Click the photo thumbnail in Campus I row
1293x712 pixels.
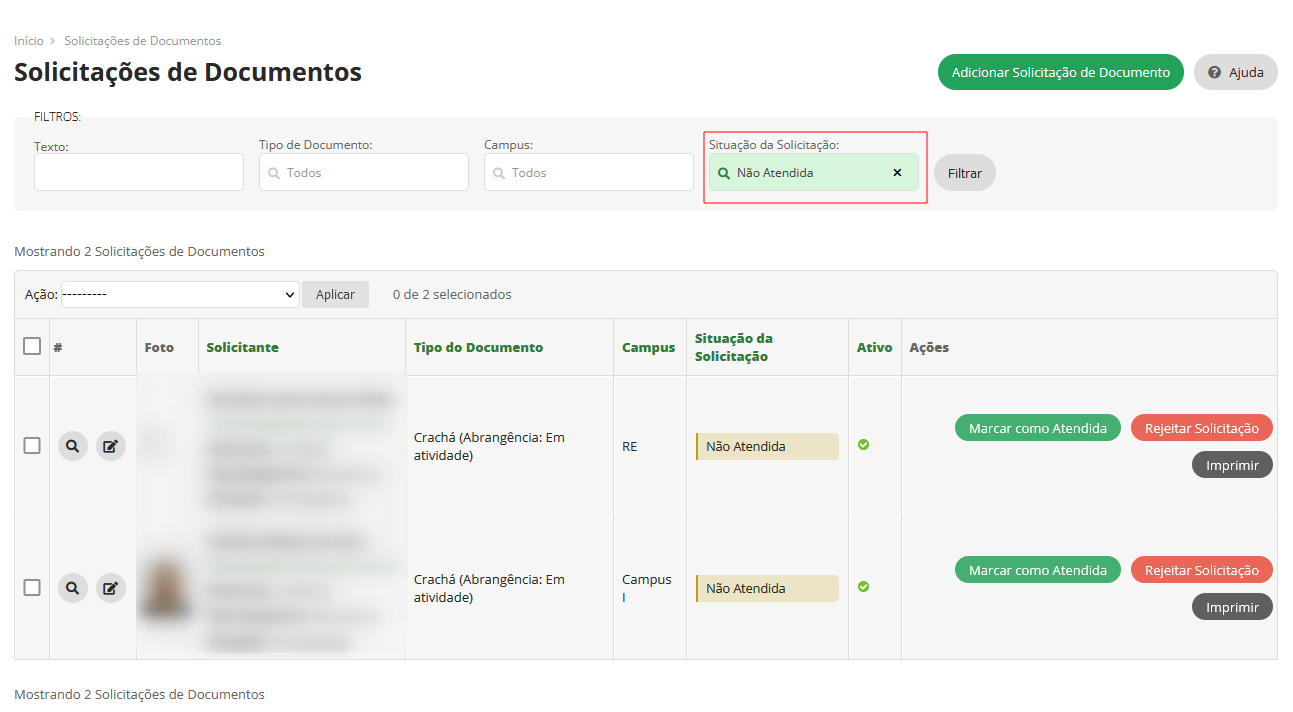coord(167,589)
